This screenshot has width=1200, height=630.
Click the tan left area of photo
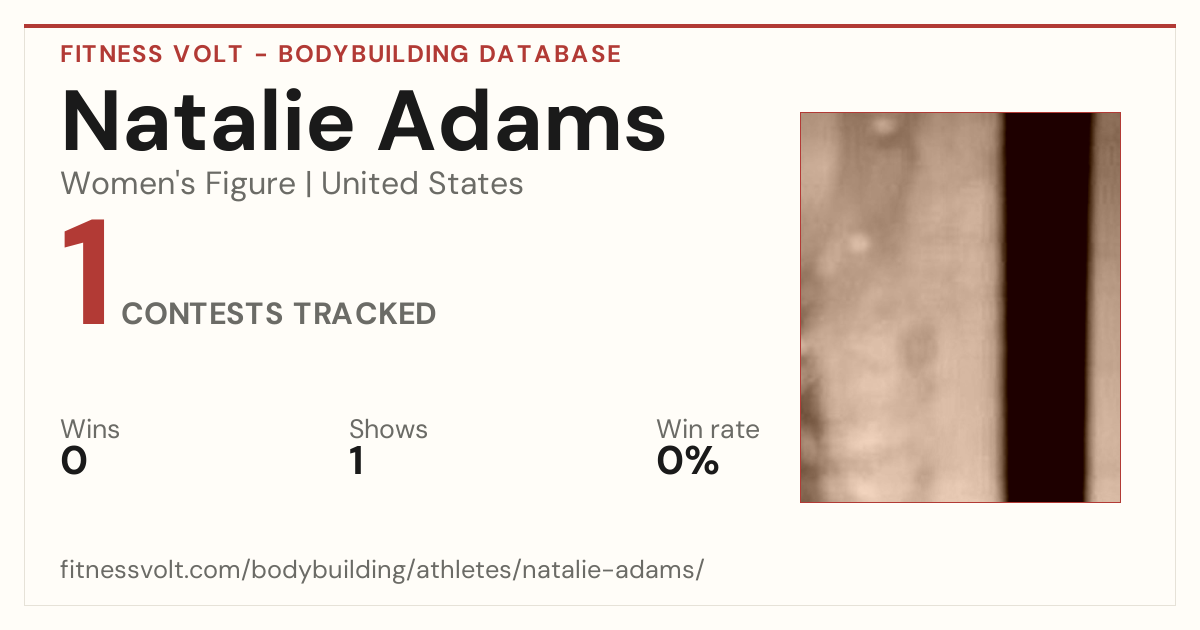[x=901, y=307]
